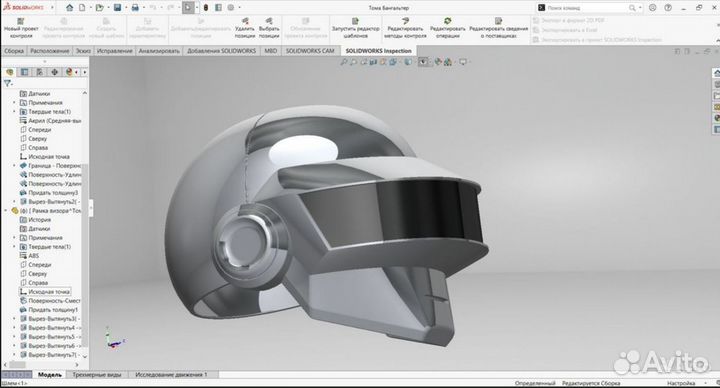Switch to the Сборка ribbon tab
720x388 pixels.
pos(14,51)
